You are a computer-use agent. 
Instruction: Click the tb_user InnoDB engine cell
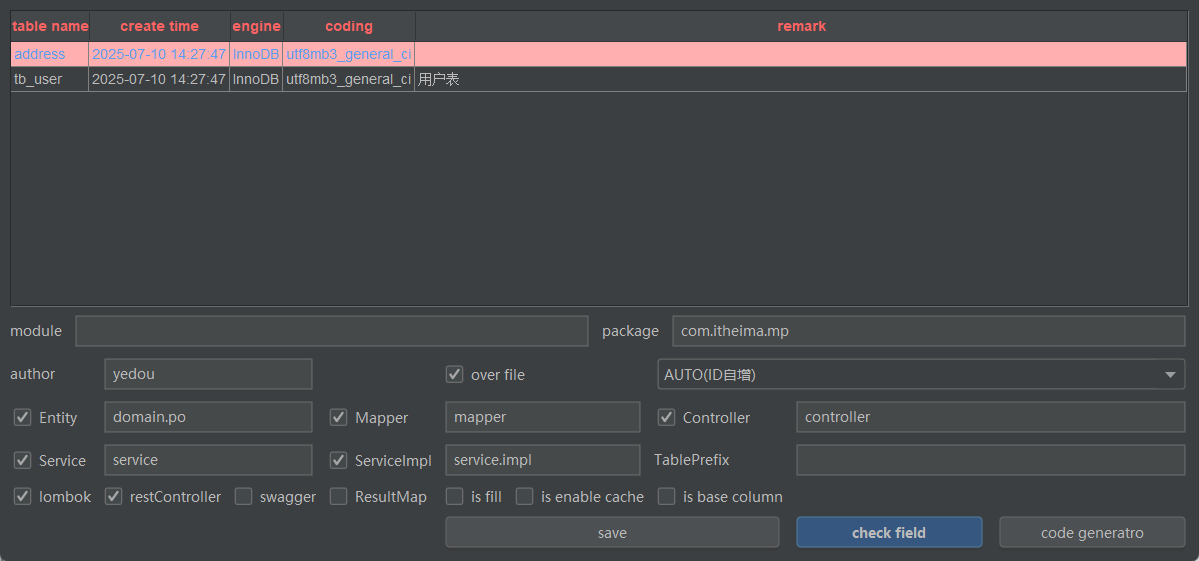[256, 79]
